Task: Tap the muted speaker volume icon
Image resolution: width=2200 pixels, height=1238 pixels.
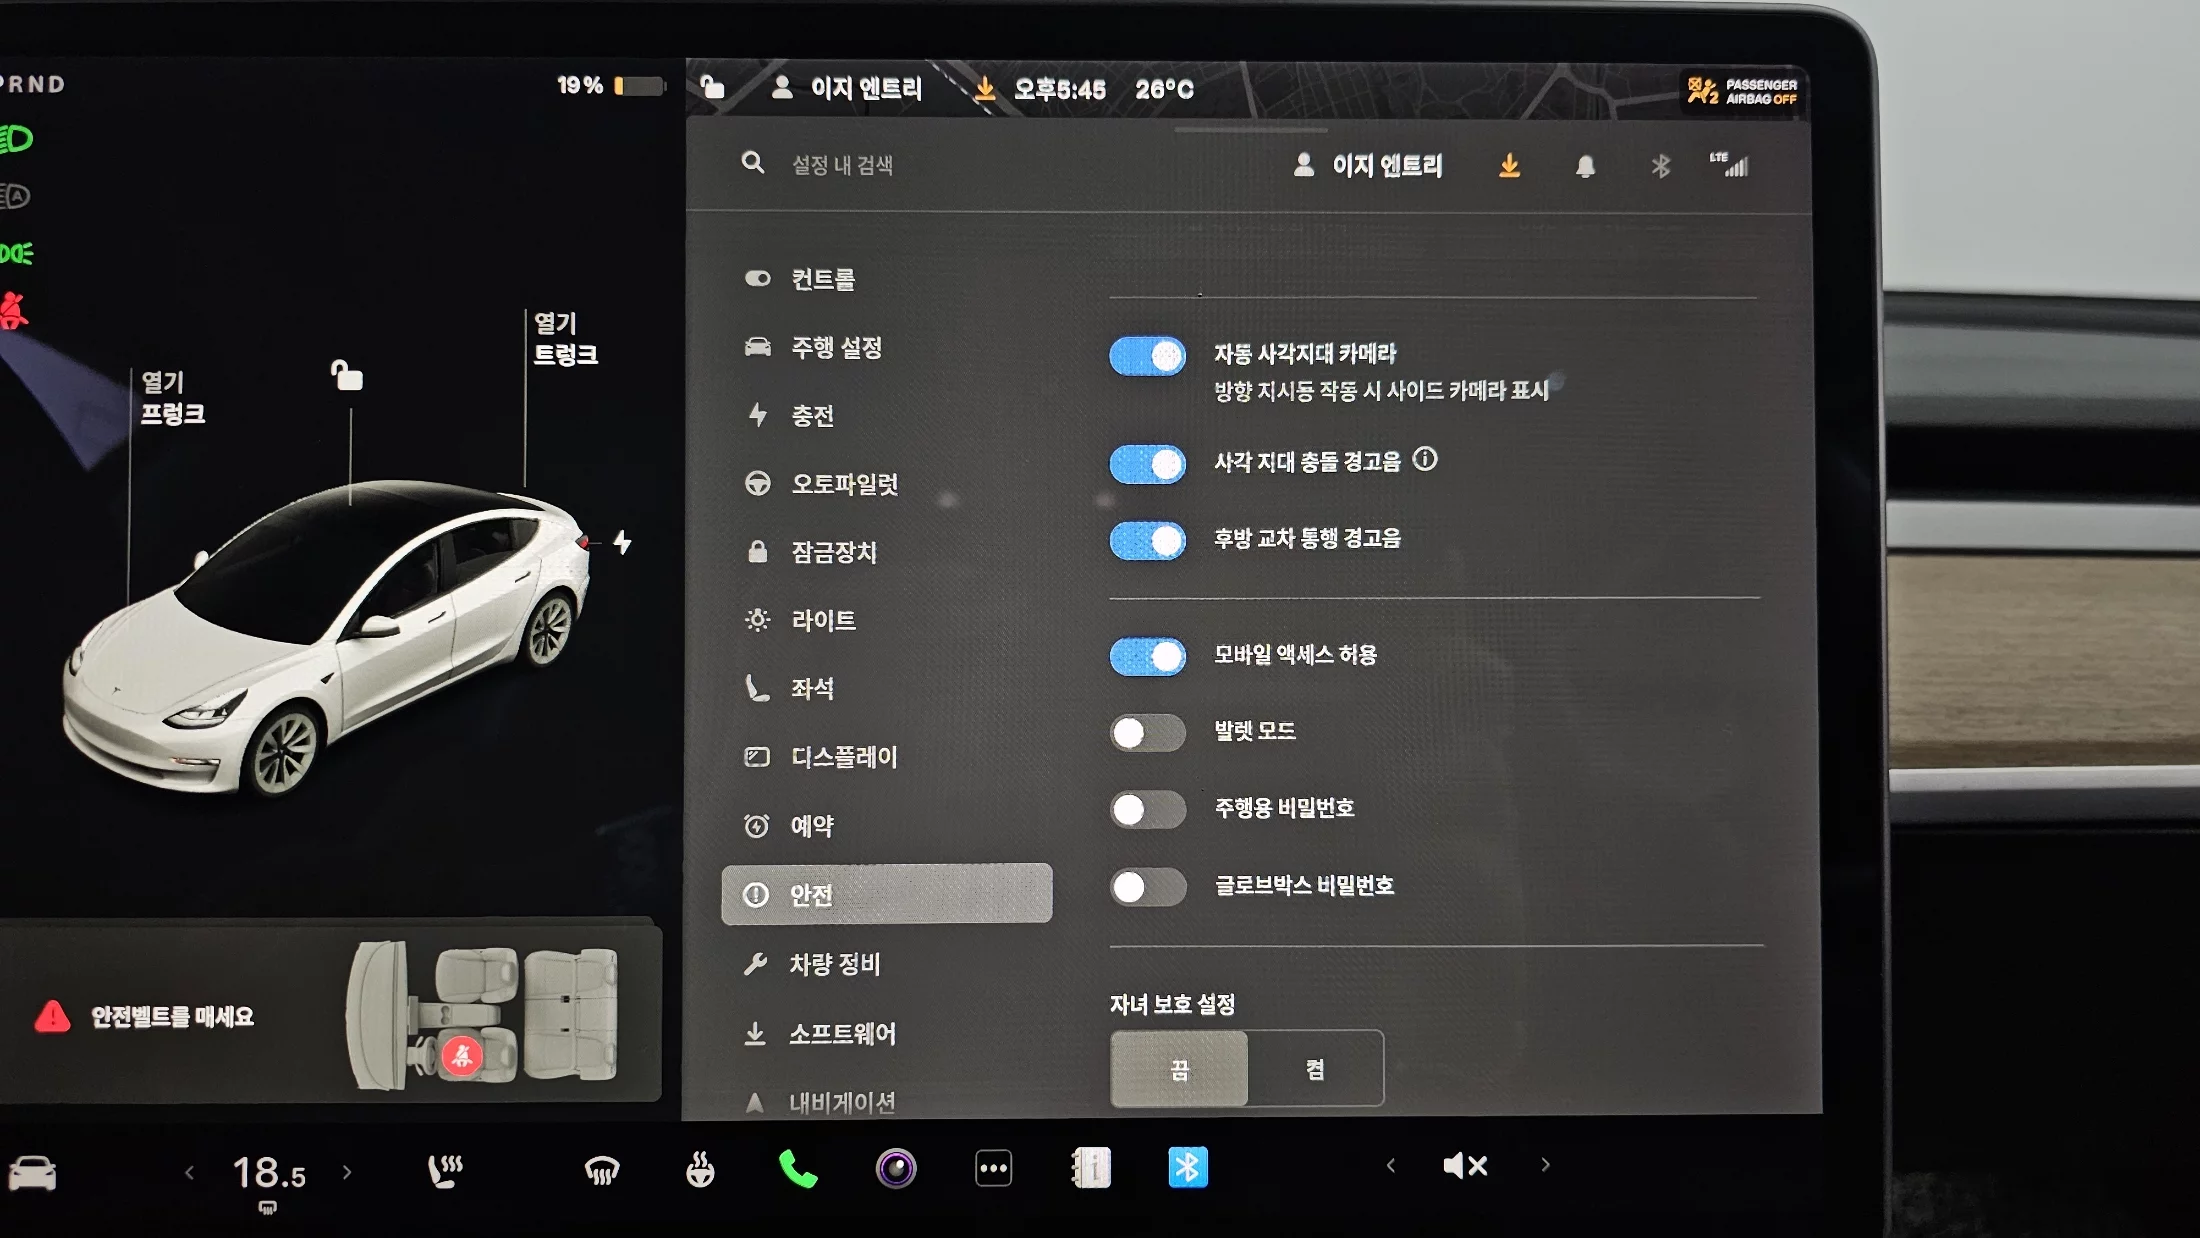Action: click(1465, 1165)
